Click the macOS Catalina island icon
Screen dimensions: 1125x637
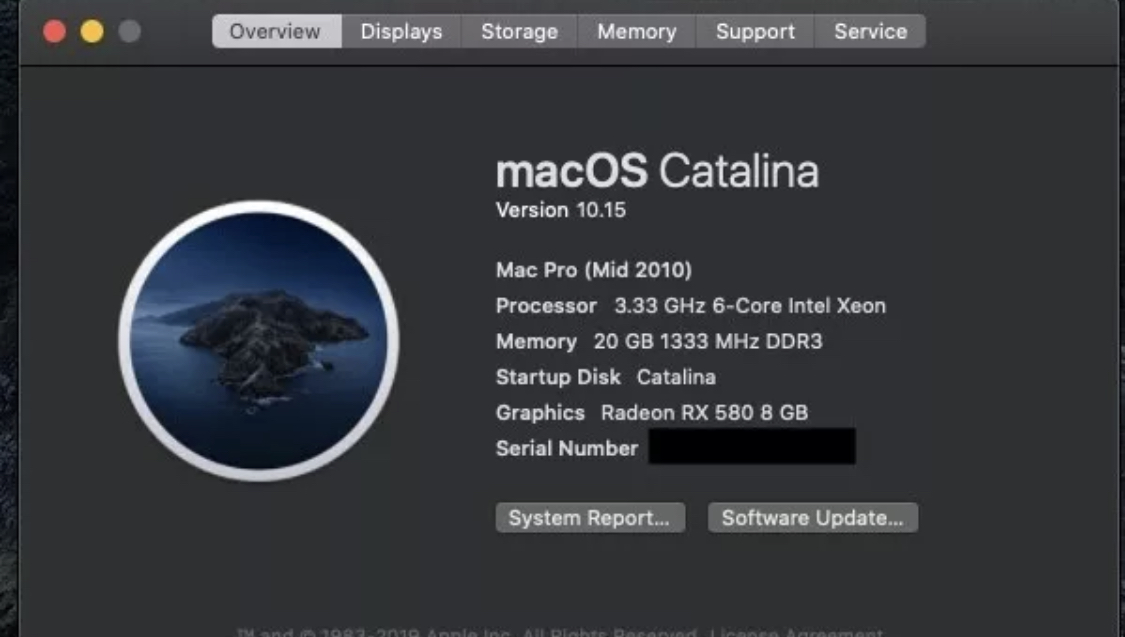(x=259, y=341)
